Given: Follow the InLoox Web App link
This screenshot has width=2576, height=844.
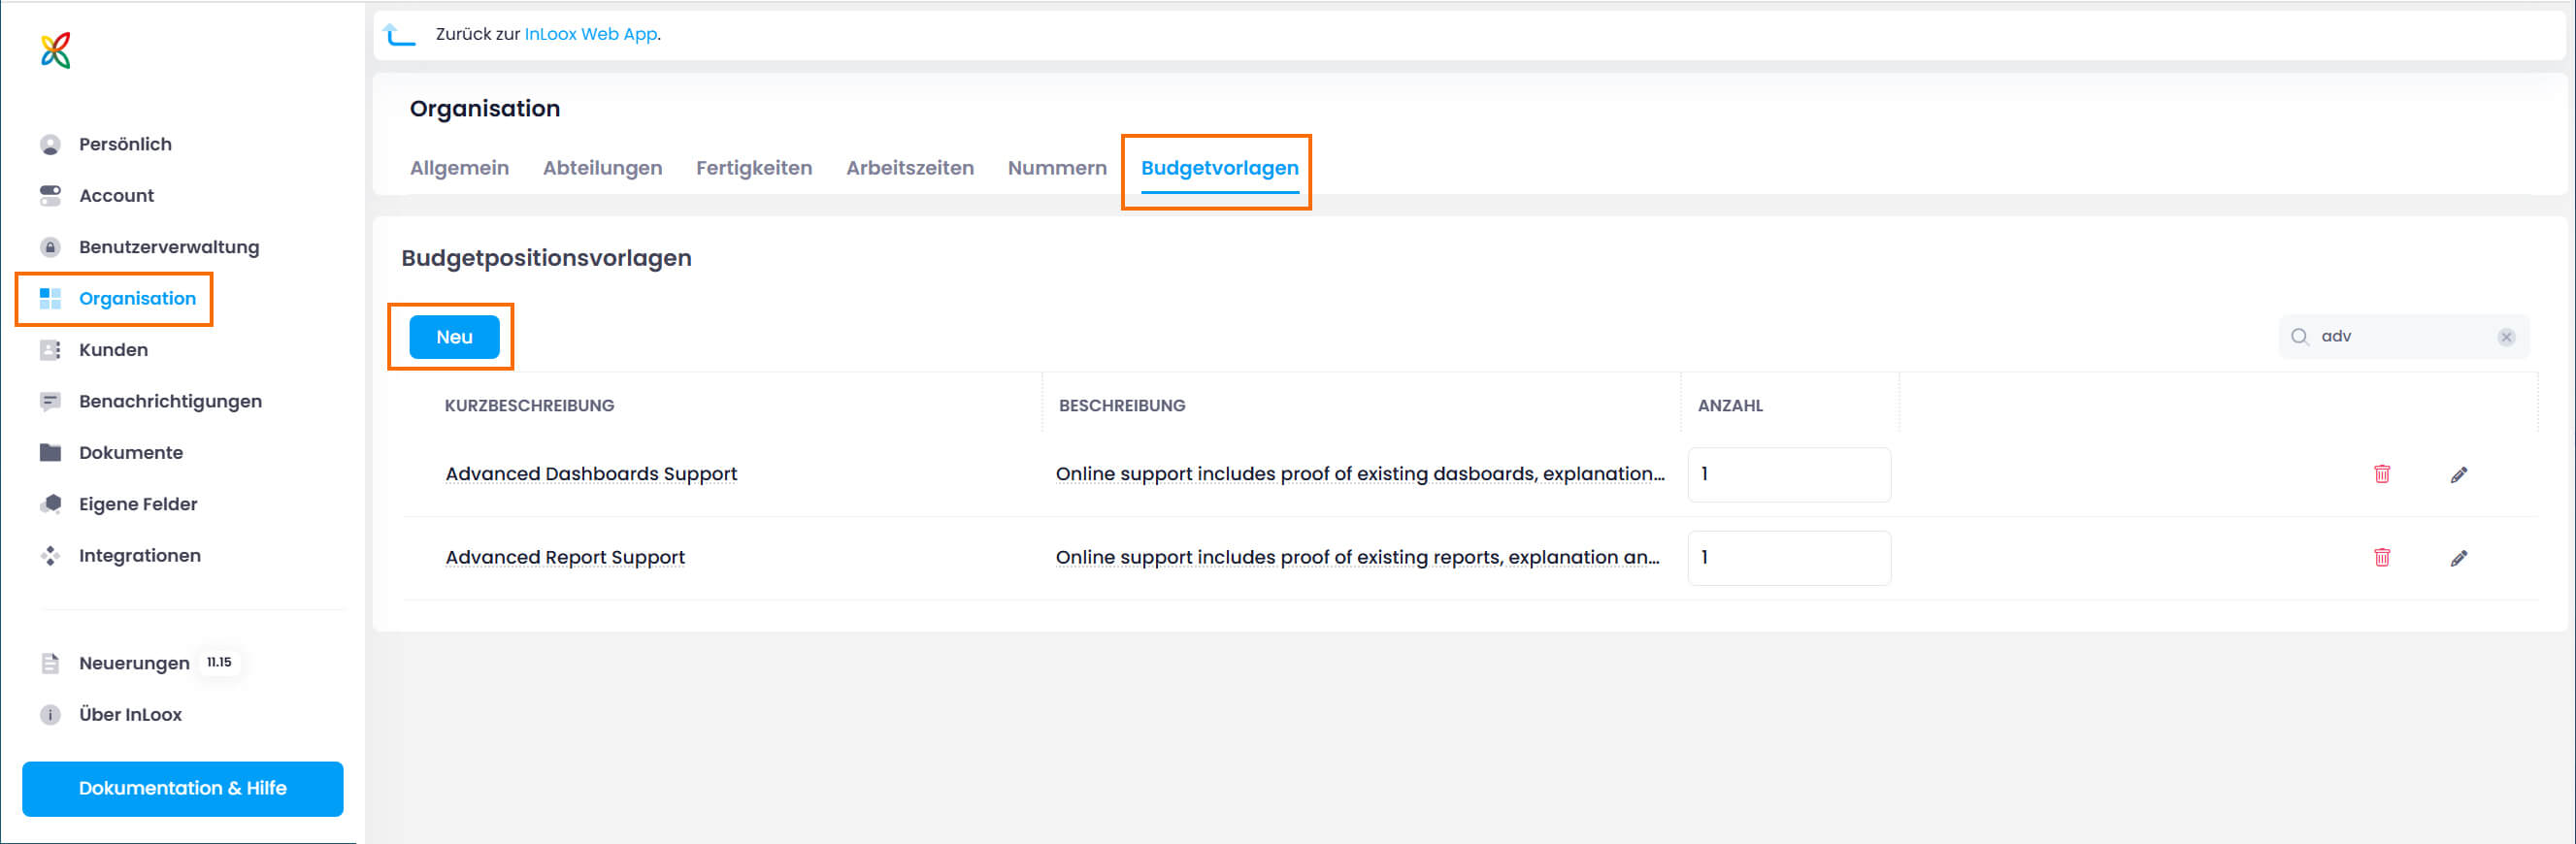Looking at the screenshot, I should 590,34.
